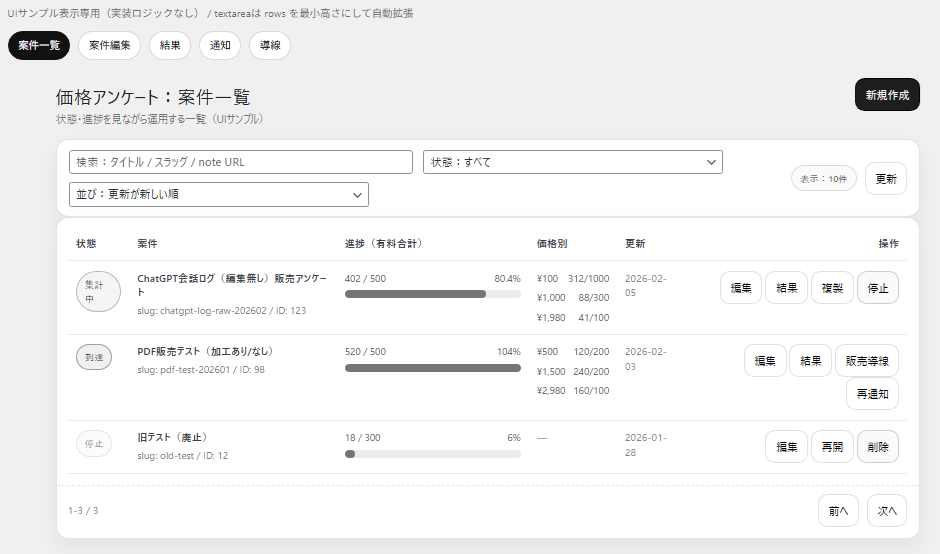This screenshot has height=554, width=940.
Task: Duplicate the ChatGPT会話ログ survey with 複製
Action: click(832, 288)
